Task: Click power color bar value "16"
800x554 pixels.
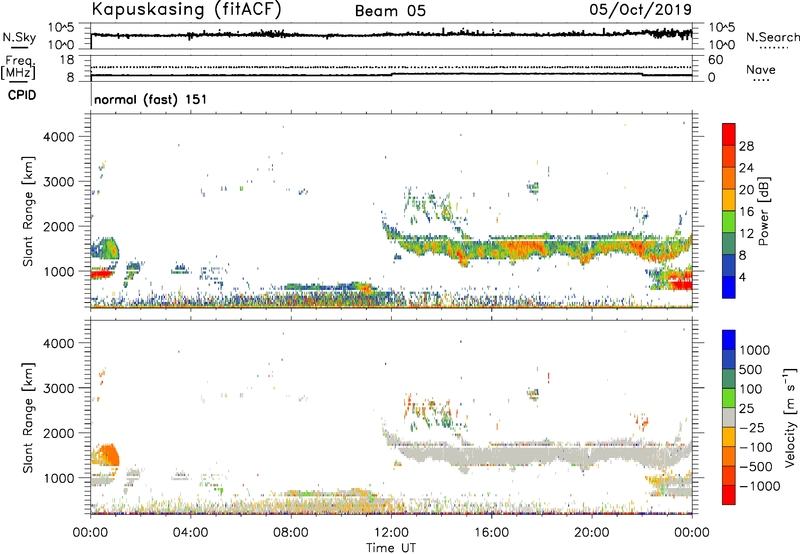Action: pos(746,212)
